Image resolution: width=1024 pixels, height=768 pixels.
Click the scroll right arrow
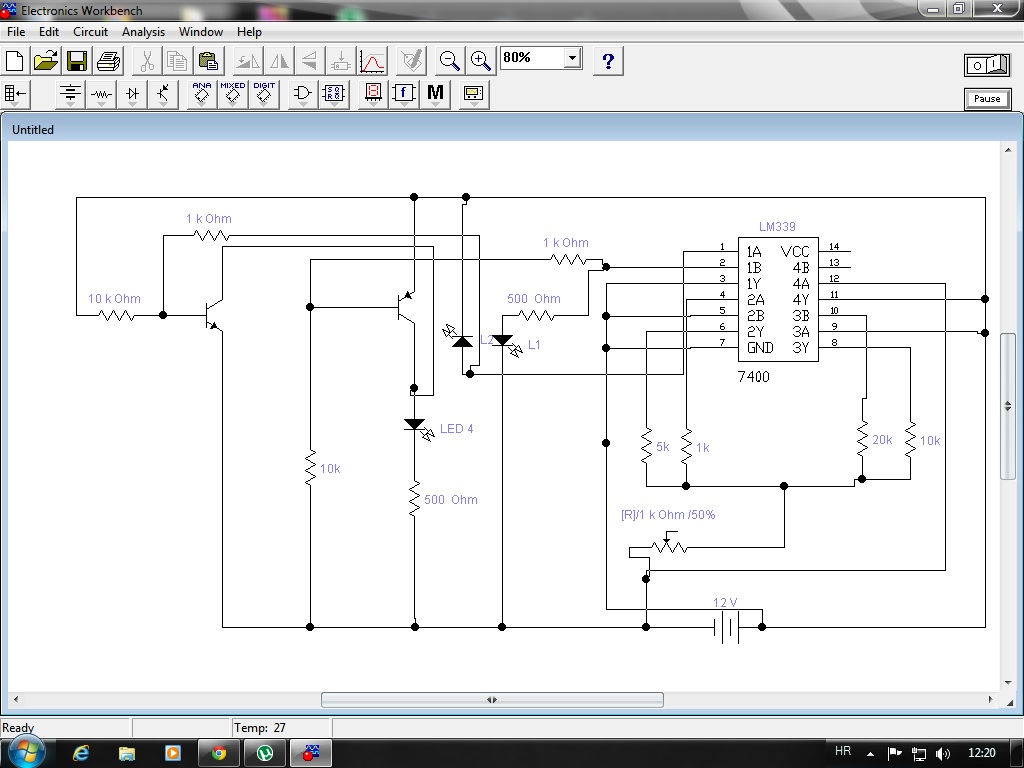click(x=991, y=699)
